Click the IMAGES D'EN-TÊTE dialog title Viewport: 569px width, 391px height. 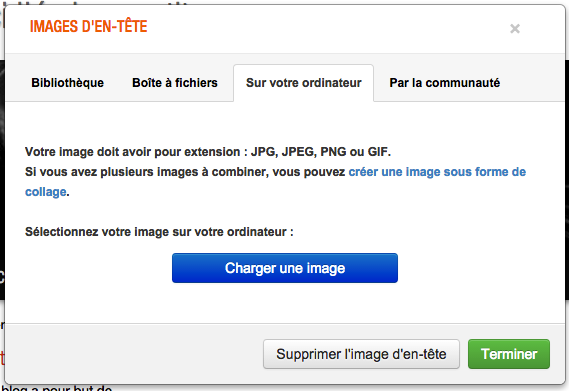tap(89, 27)
